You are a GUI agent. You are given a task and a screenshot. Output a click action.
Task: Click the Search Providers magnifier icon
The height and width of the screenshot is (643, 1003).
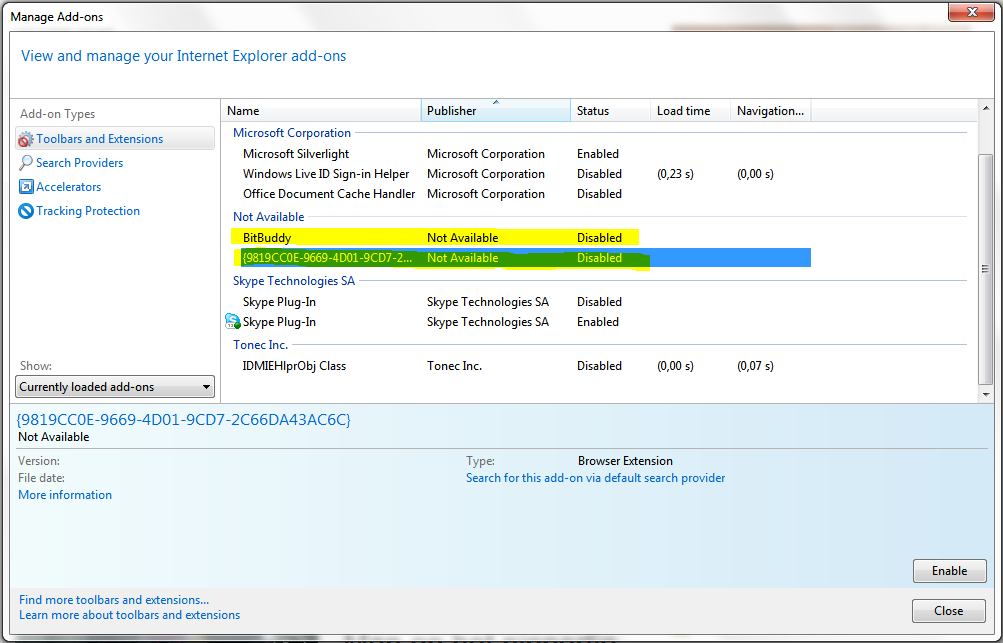pyautogui.click(x=26, y=163)
